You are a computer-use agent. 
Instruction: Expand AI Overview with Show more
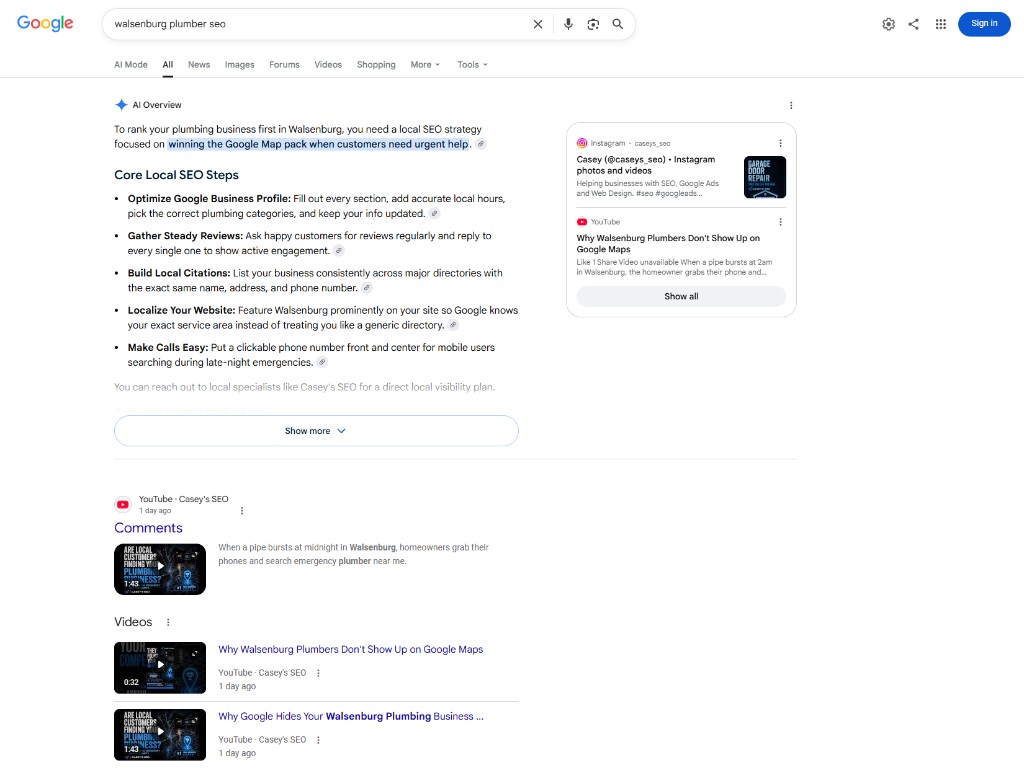(316, 431)
